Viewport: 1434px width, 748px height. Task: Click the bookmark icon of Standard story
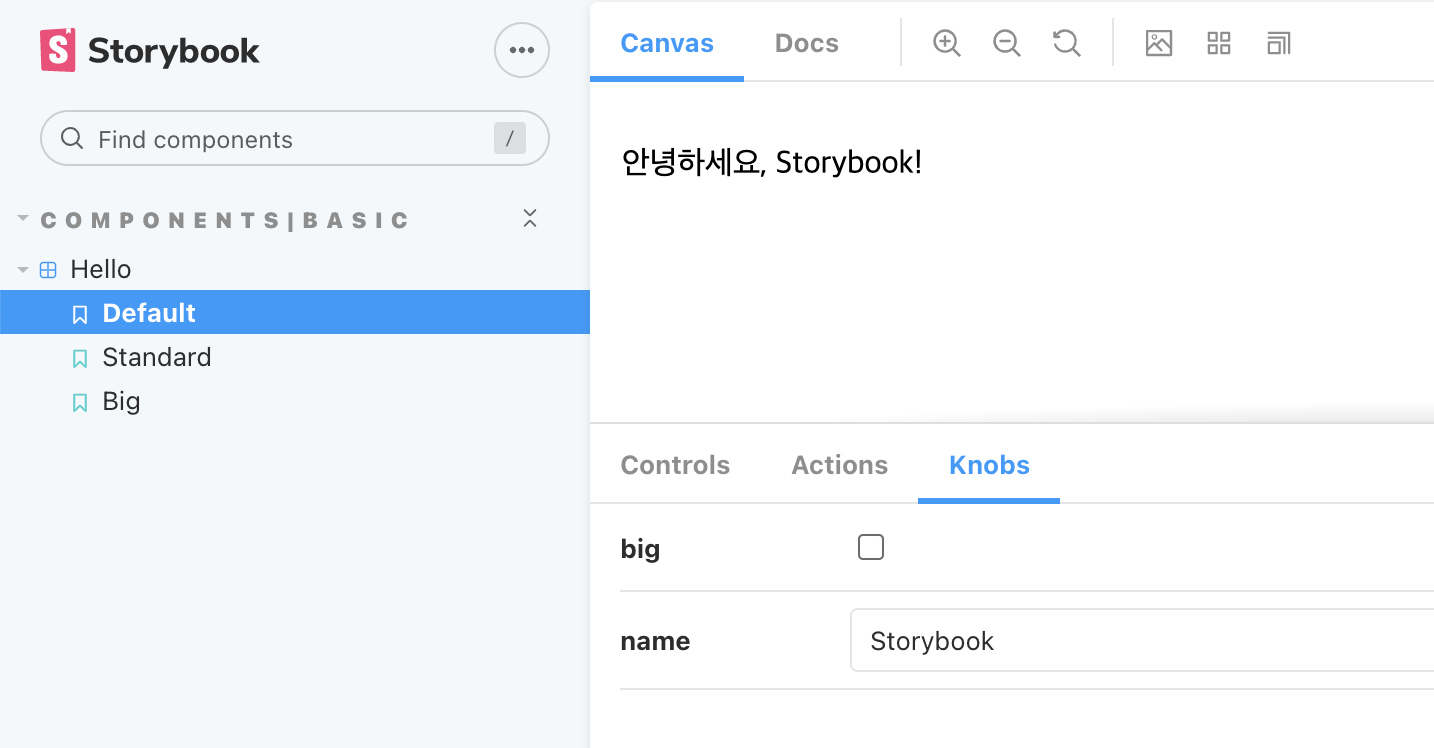pyautogui.click(x=80, y=359)
